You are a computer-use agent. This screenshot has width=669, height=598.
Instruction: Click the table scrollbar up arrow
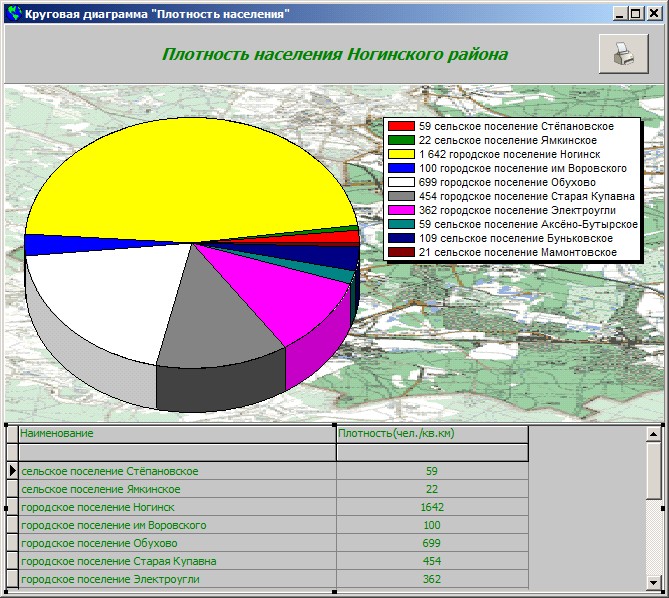pos(654,433)
